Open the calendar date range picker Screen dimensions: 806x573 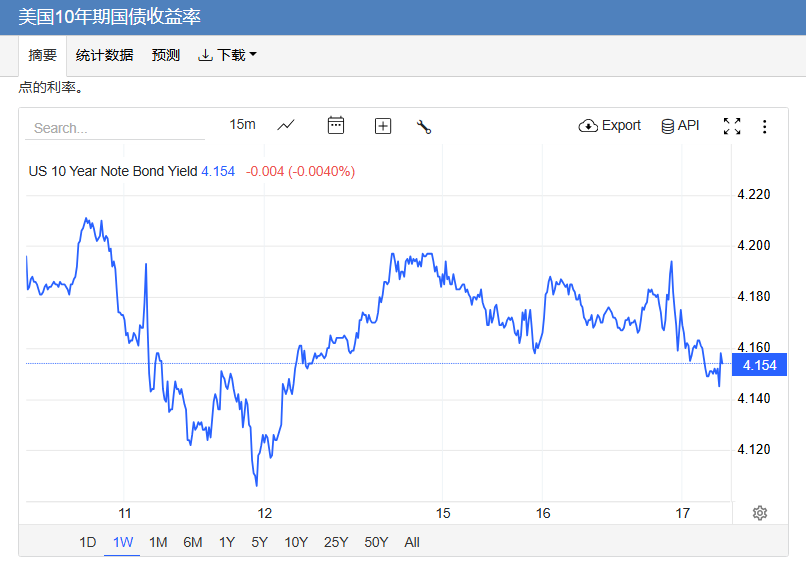(x=336, y=125)
